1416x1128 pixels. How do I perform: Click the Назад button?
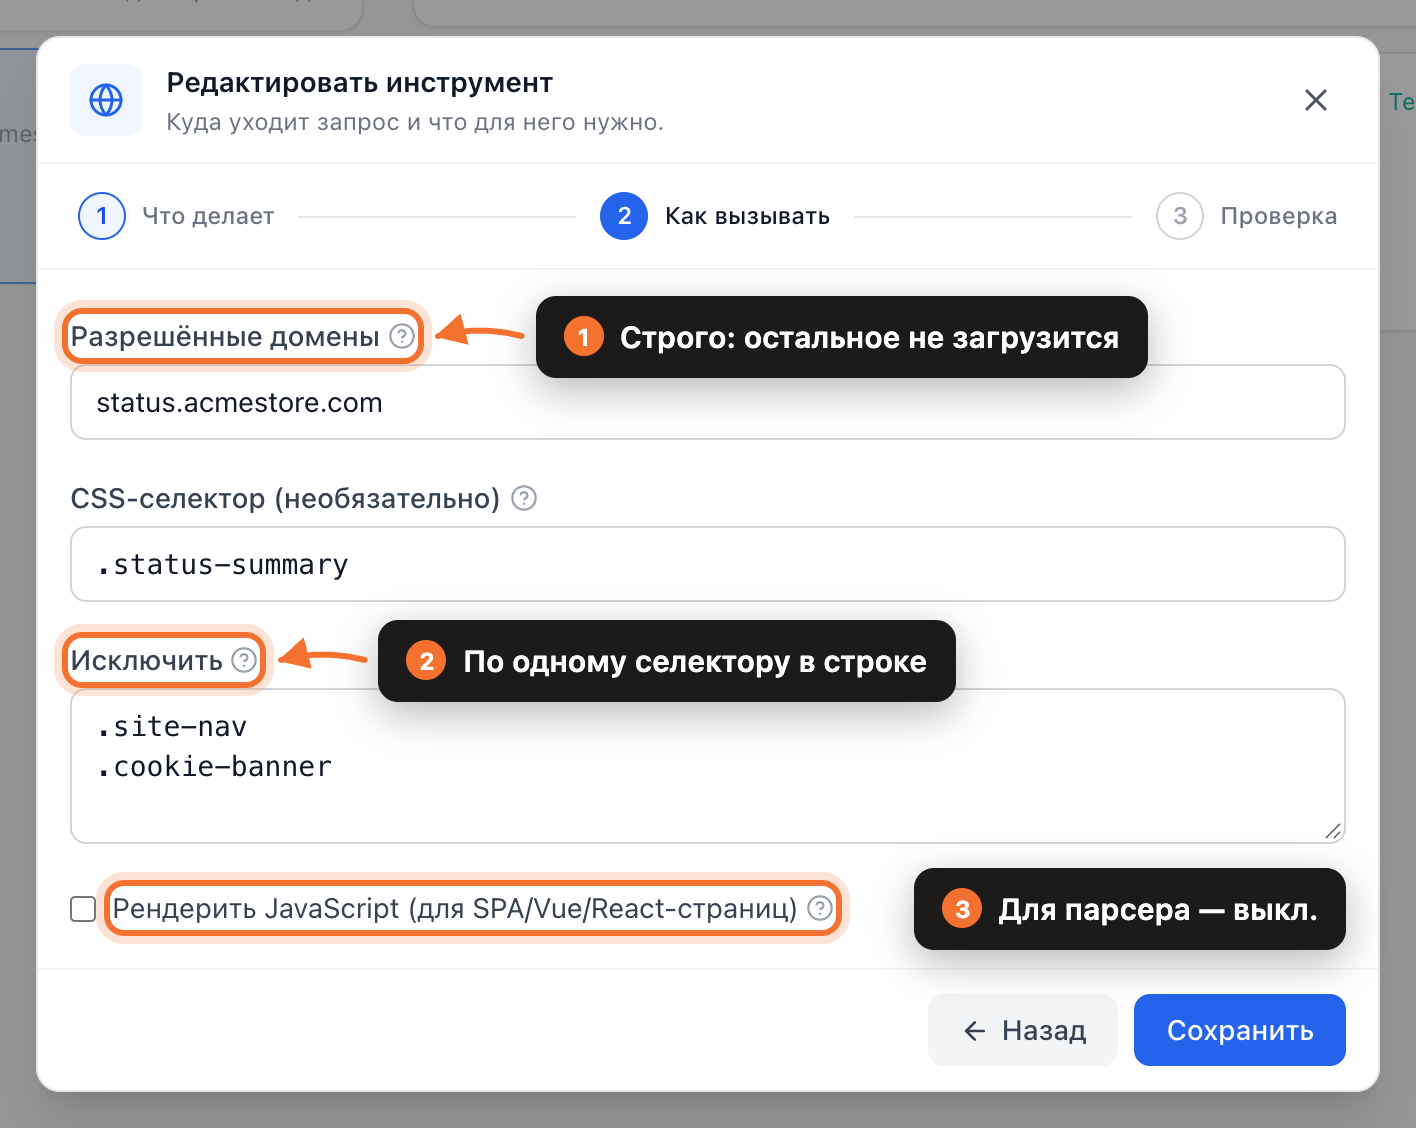[x=1023, y=1030]
